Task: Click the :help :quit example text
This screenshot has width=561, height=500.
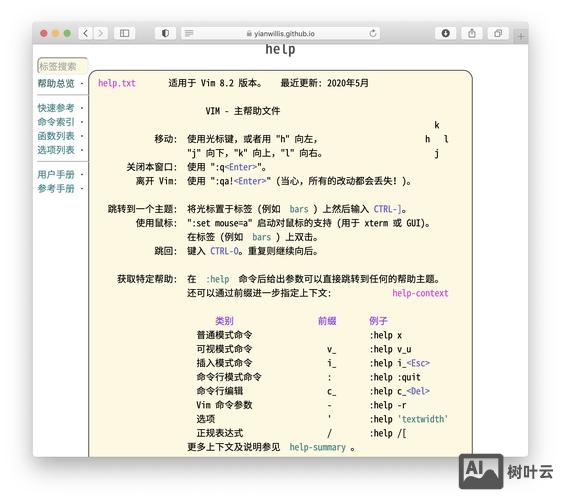Action: 395,378
